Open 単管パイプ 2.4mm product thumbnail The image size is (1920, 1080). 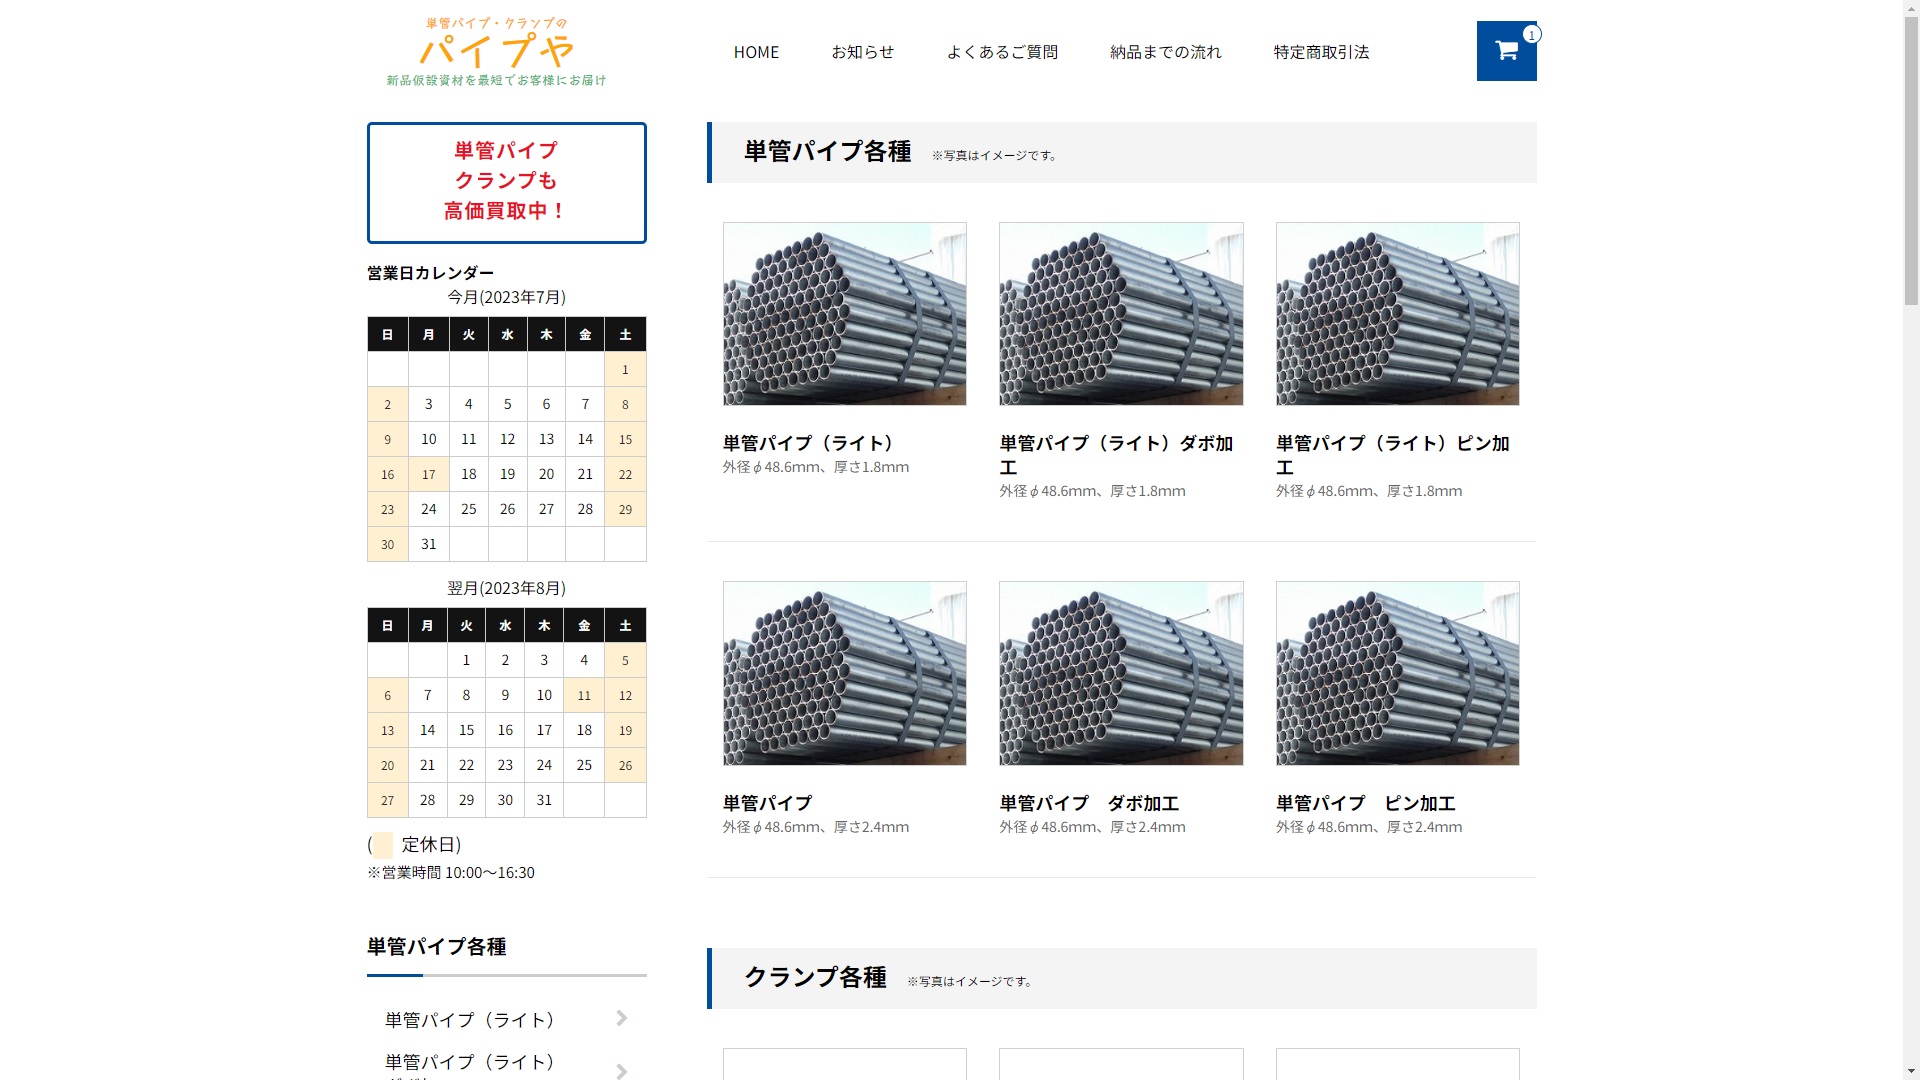pos(844,673)
